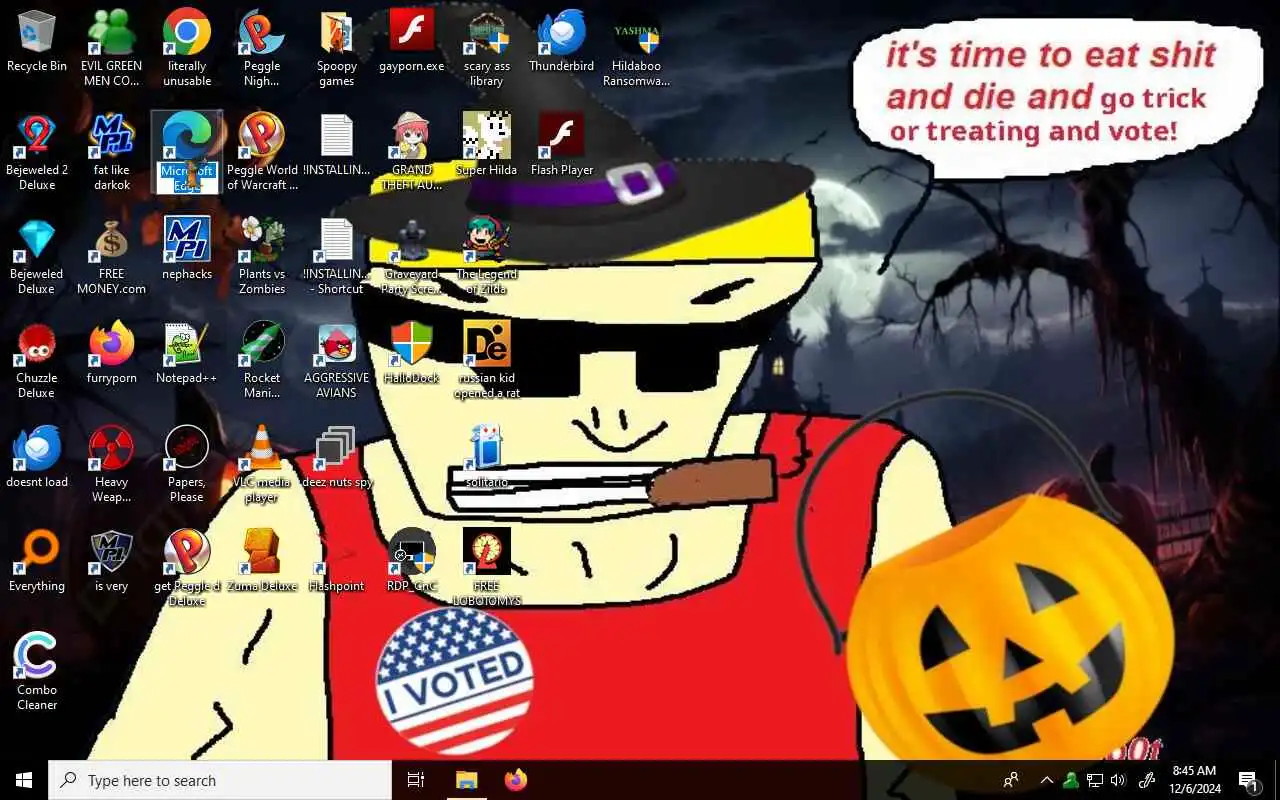Click the russian kid opened a rat icon

tap(487, 360)
